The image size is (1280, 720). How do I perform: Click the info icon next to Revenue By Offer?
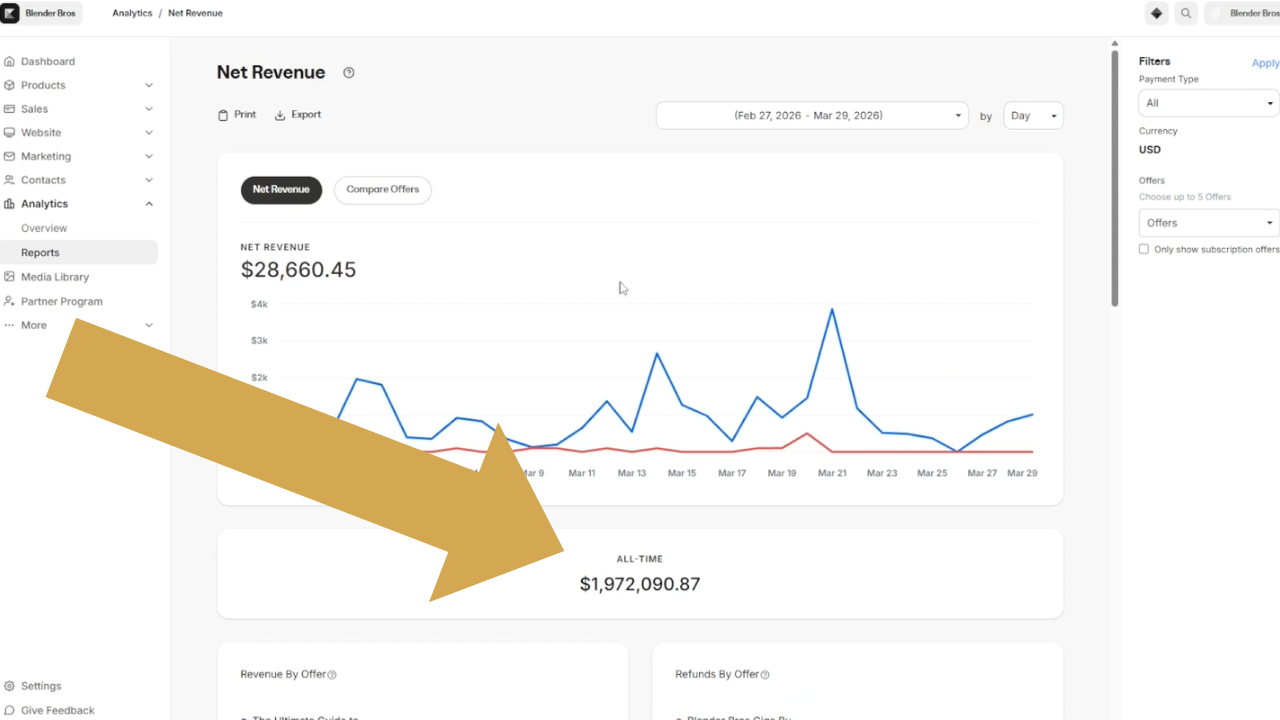[332, 675]
